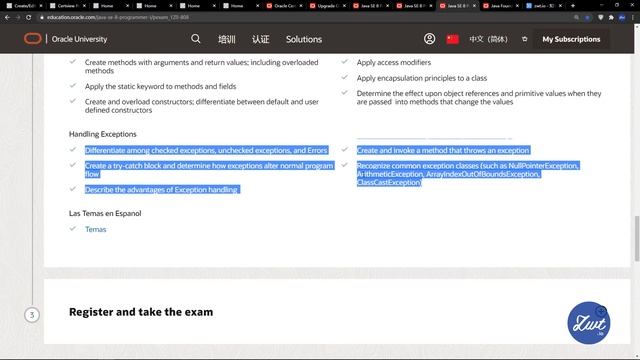Screen dimensions: 640x360
Task: Close the Upgrade tab
Action: (344, 6)
